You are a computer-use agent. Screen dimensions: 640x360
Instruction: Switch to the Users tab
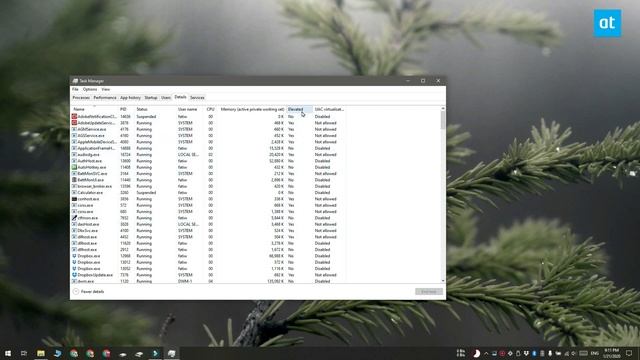pyautogui.click(x=166, y=98)
